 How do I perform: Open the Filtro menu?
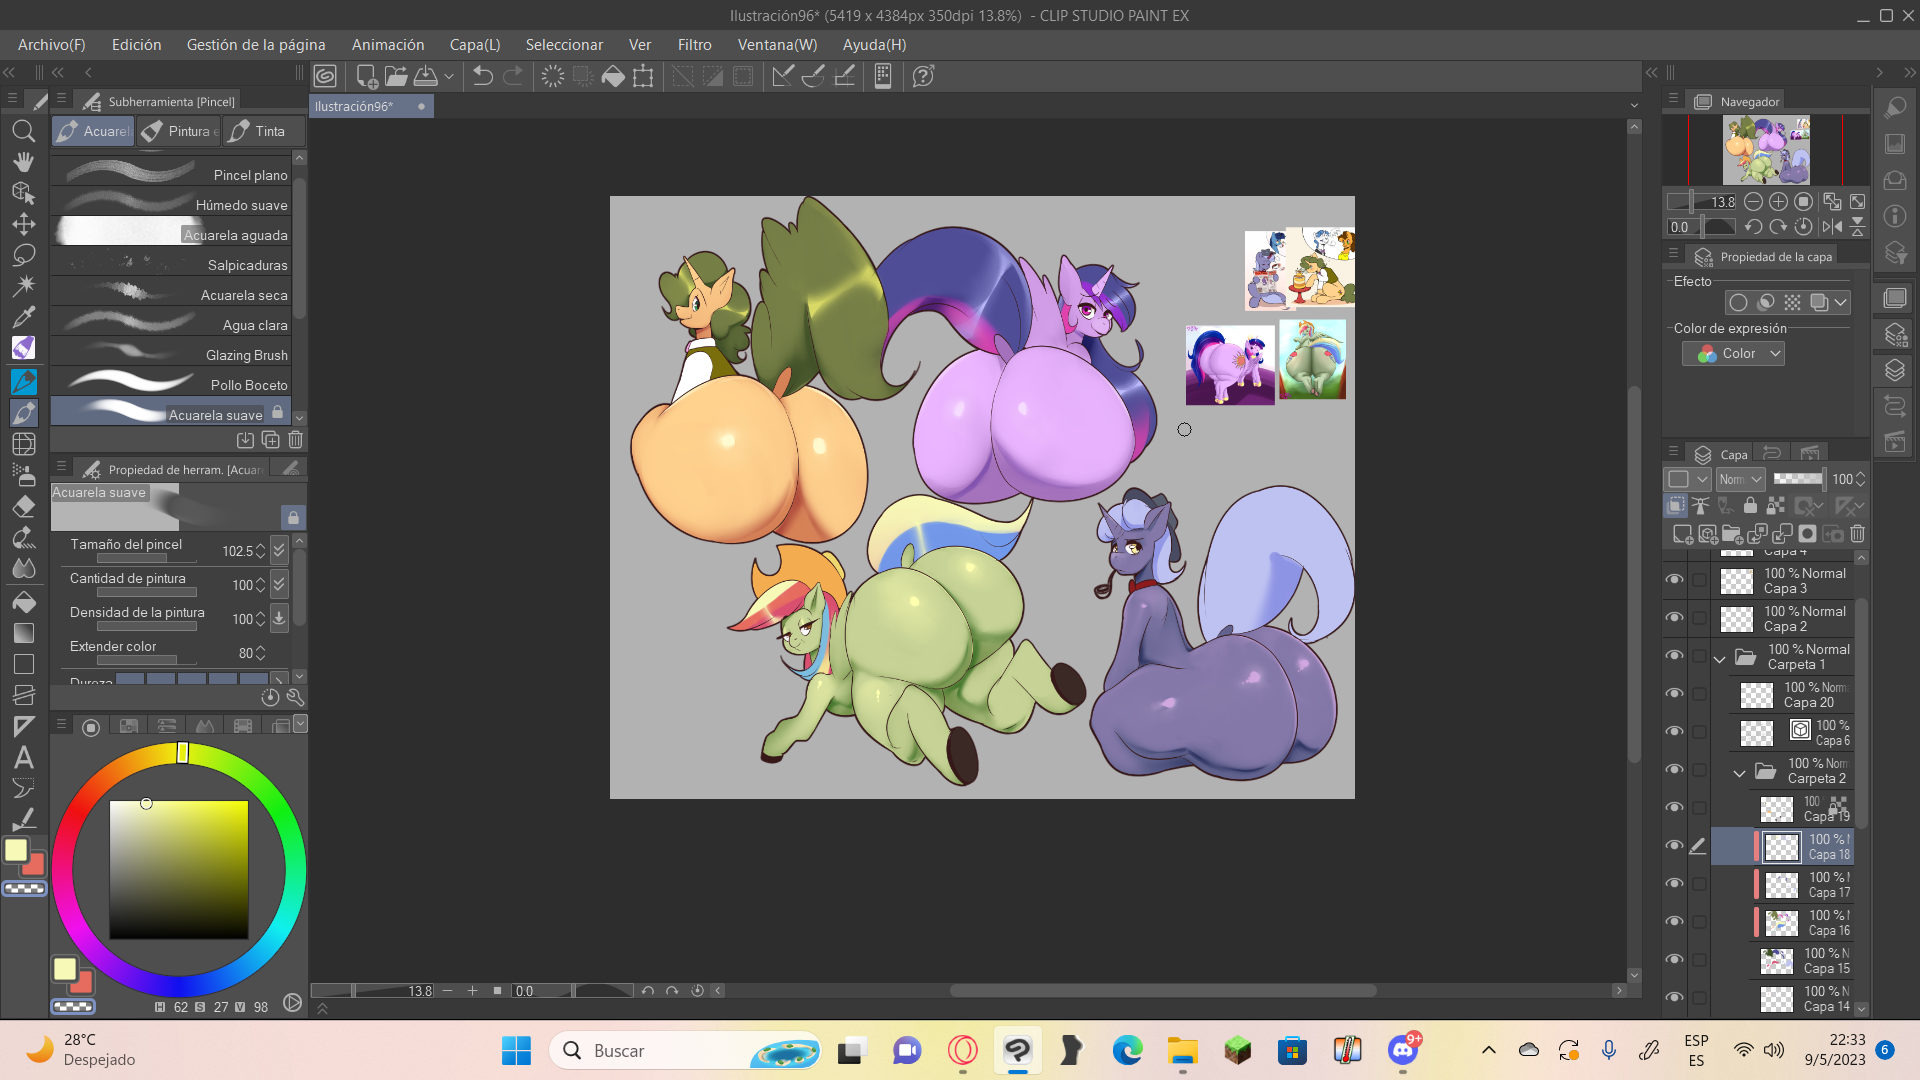[x=694, y=45]
